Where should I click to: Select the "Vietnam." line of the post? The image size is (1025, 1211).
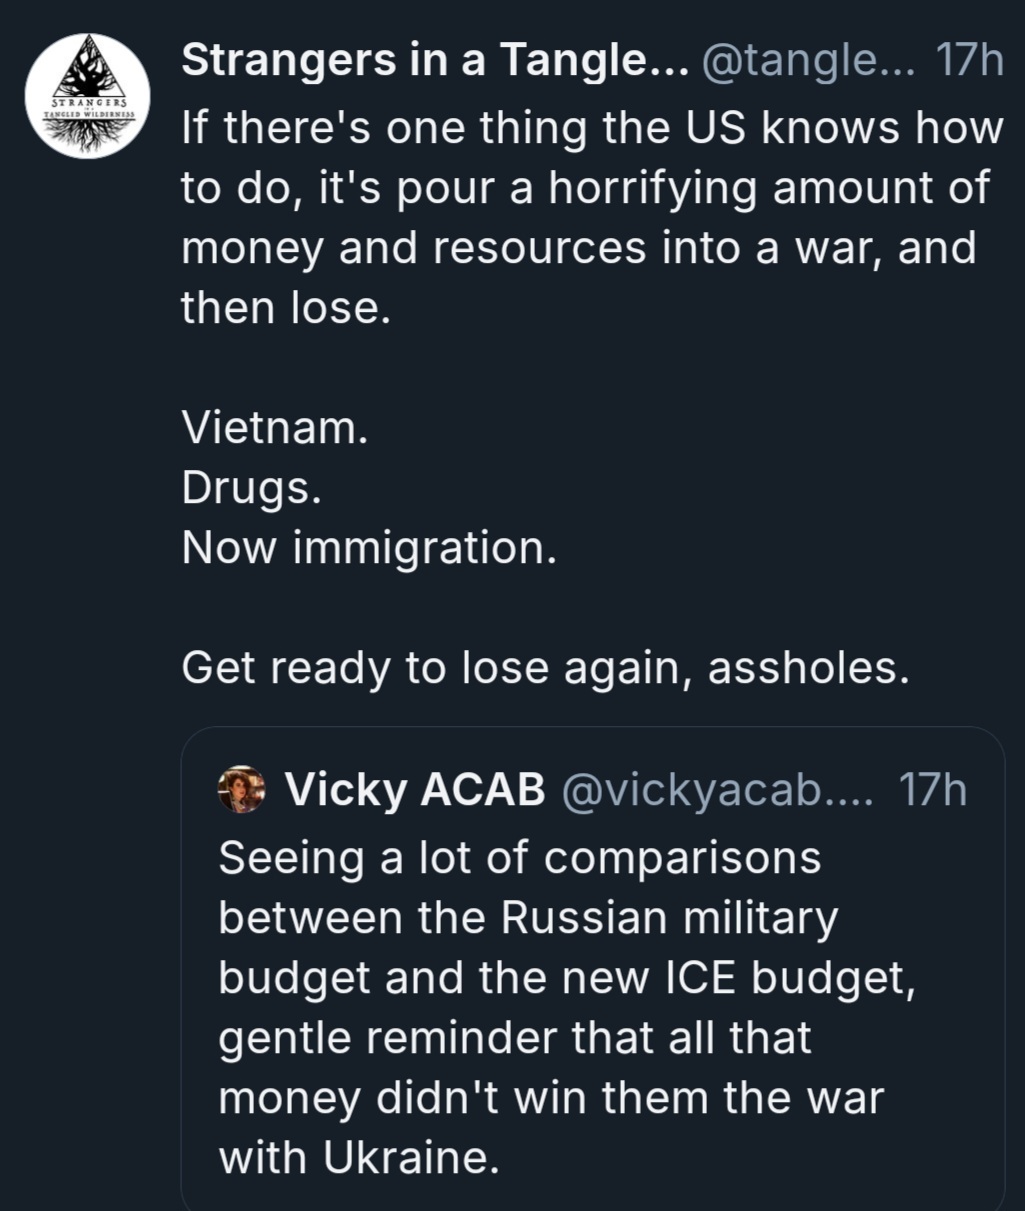pyautogui.click(x=275, y=429)
